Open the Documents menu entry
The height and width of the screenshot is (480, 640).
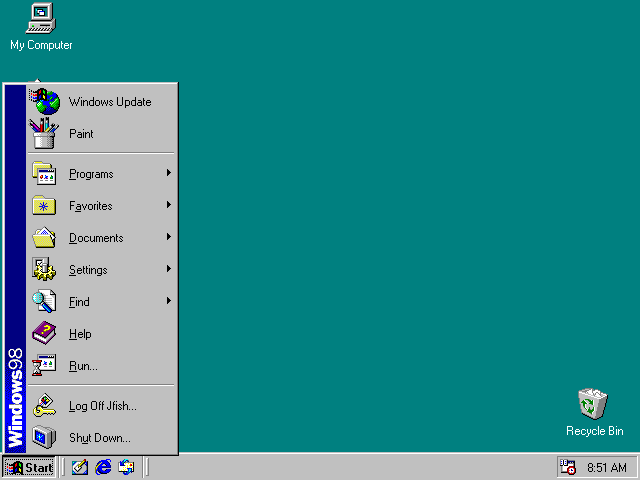[102, 238]
